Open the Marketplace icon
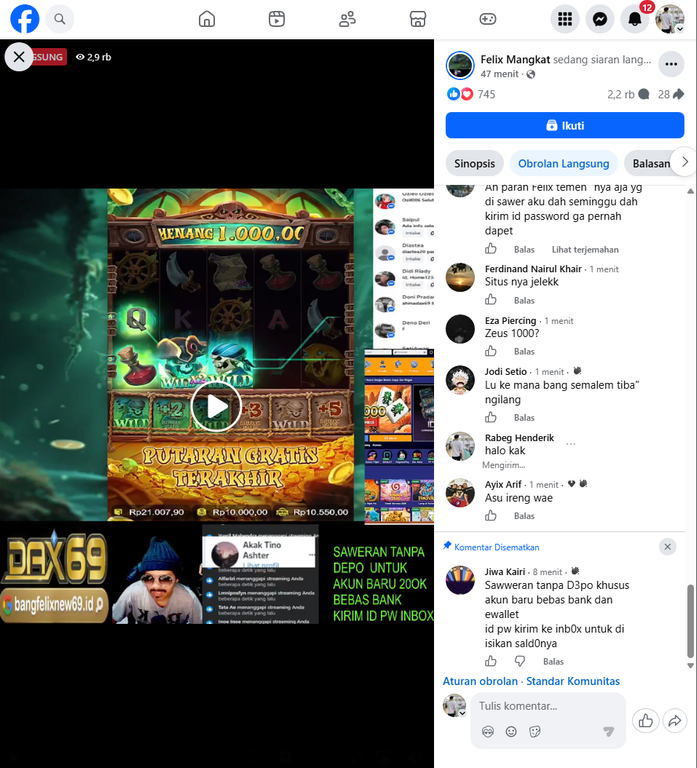The height and width of the screenshot is (768, 697). (x=418, y=19)
